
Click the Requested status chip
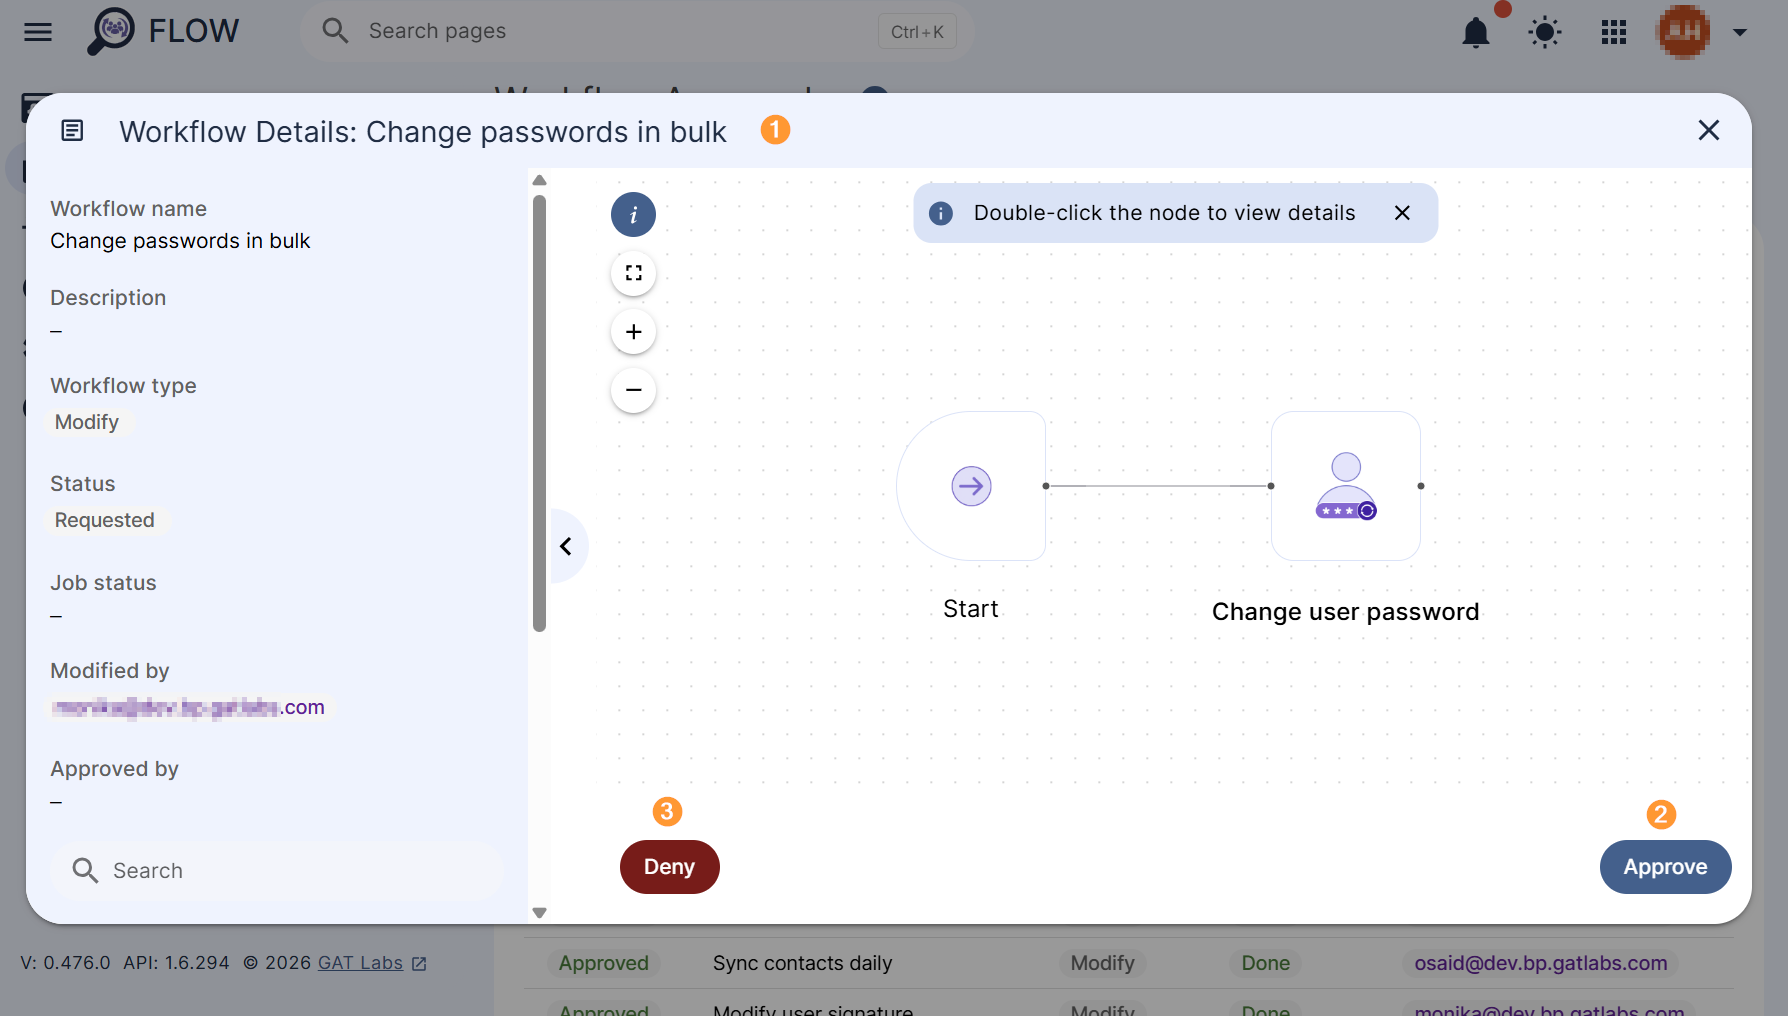105,520
